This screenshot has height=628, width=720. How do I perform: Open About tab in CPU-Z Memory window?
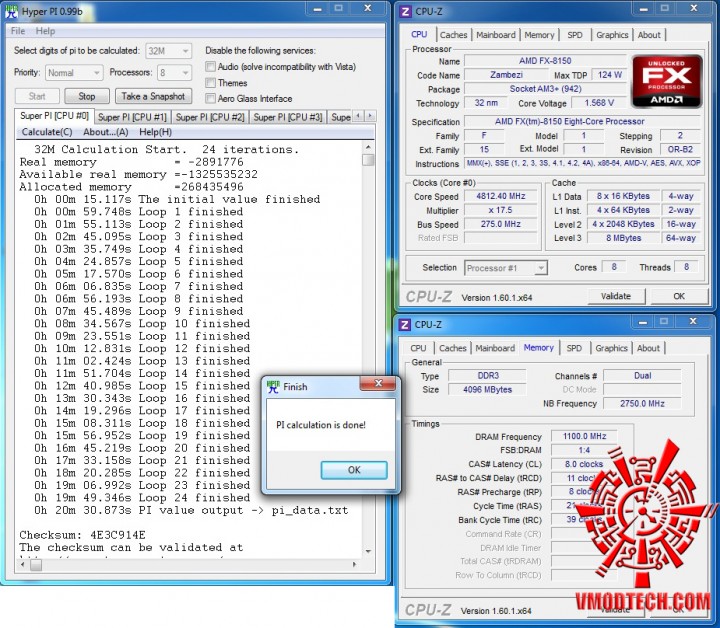pyautogui.click(x=648, y=348)
